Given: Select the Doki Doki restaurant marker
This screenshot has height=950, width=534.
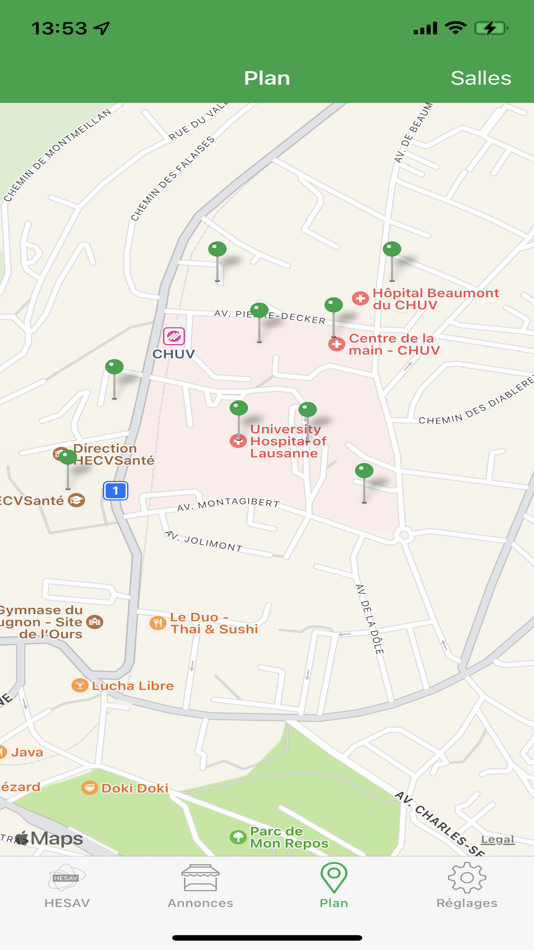Looking at the screenshot, I should click(x=90, y=788).
